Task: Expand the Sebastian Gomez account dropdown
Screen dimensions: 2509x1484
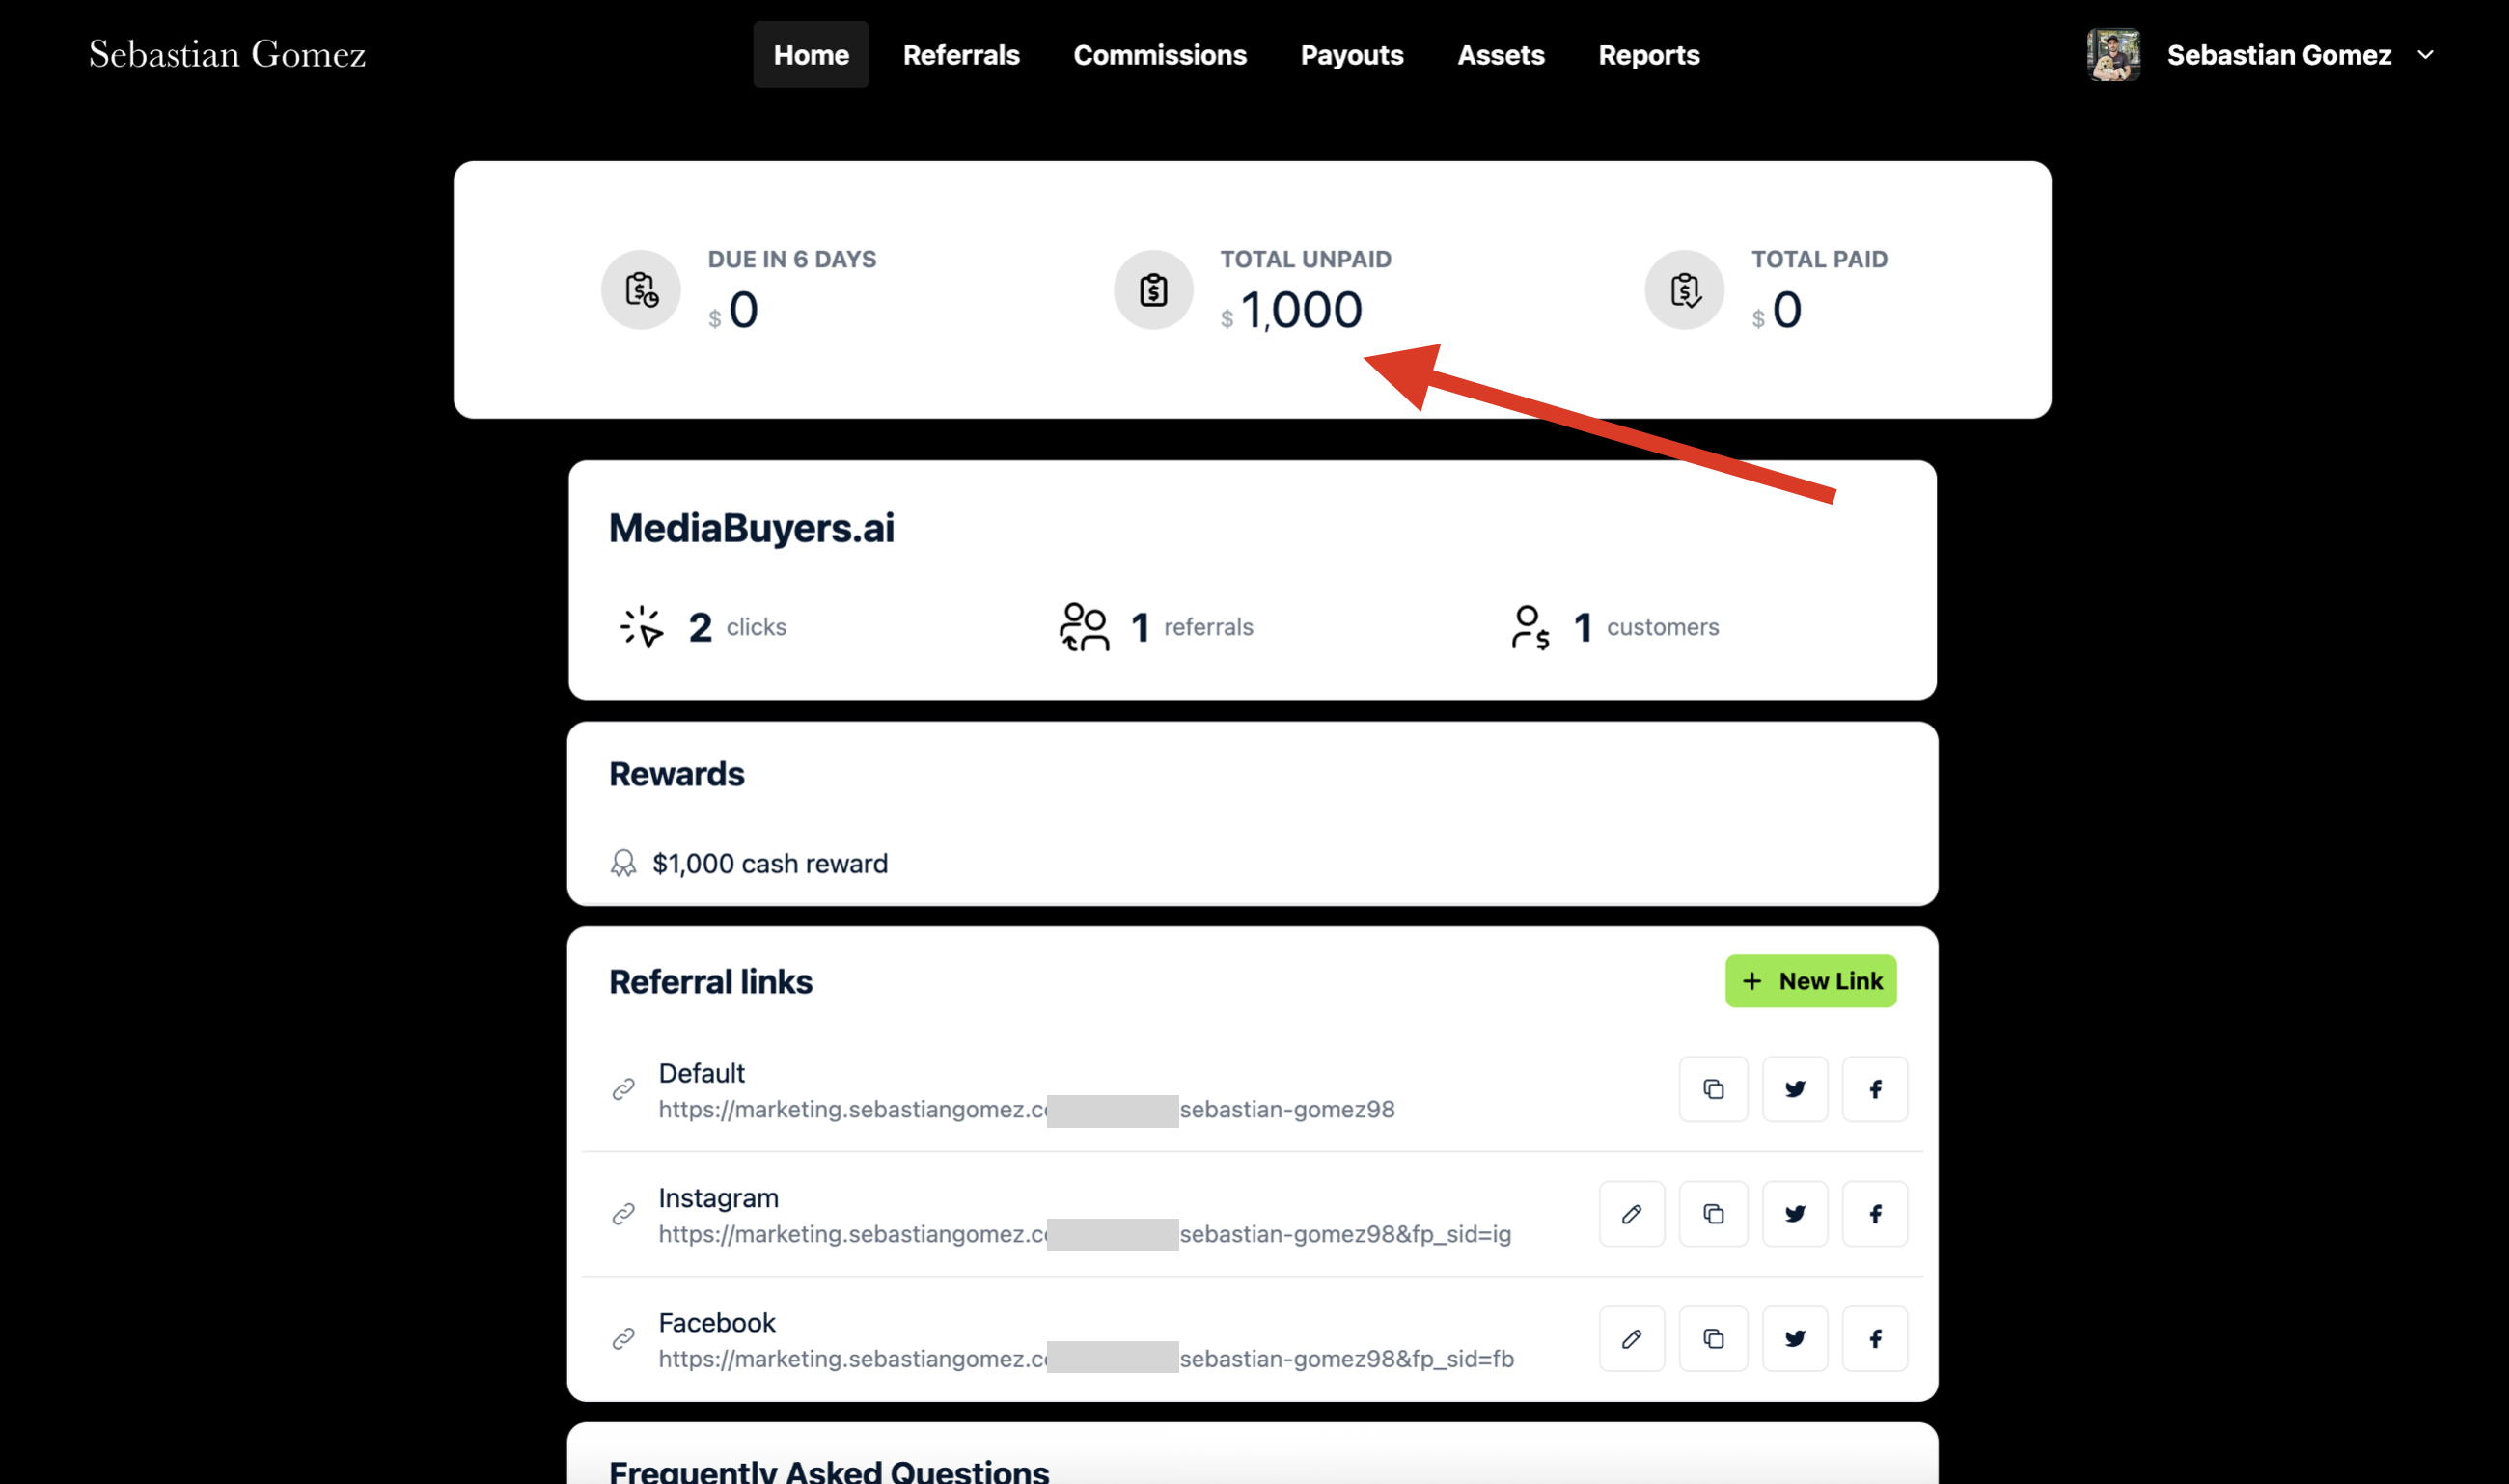Action: (x=2425, y=55)
